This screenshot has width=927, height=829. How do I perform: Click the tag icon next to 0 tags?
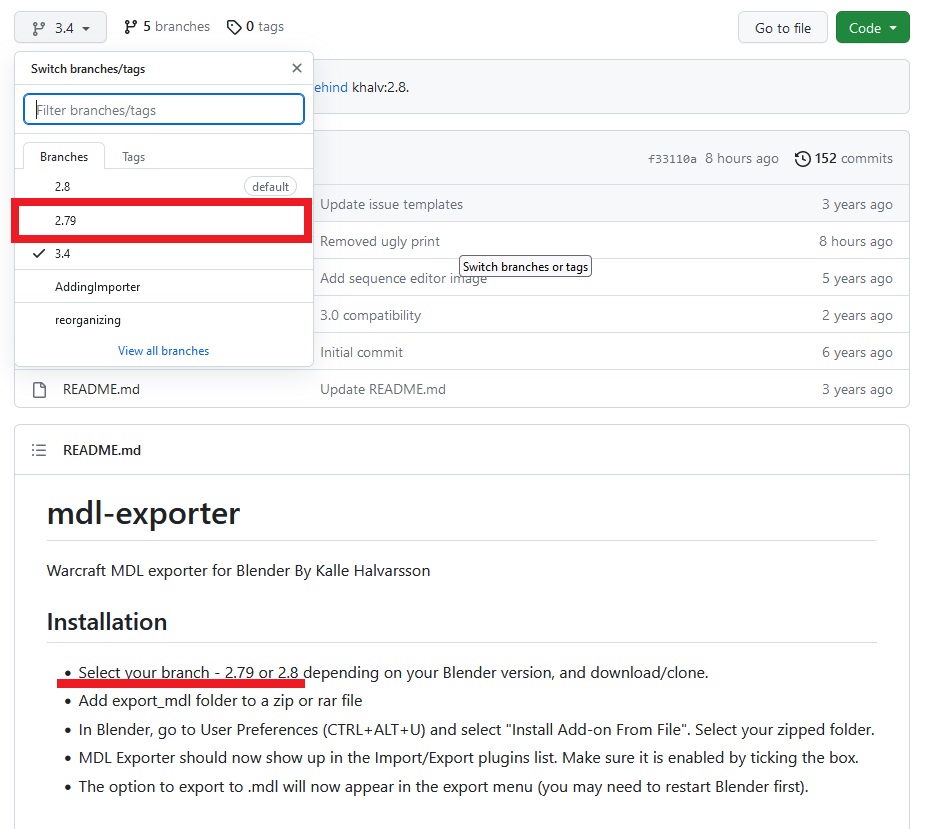[234, 27]
